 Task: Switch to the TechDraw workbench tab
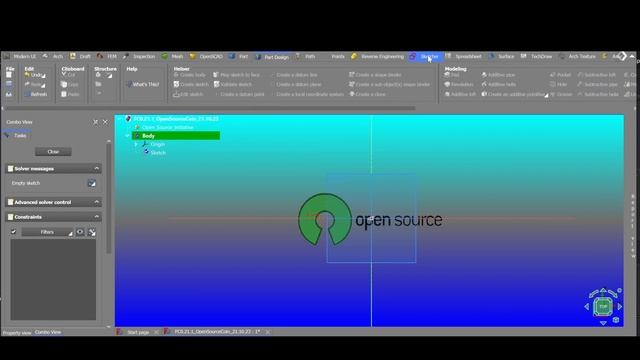point(537,56)
